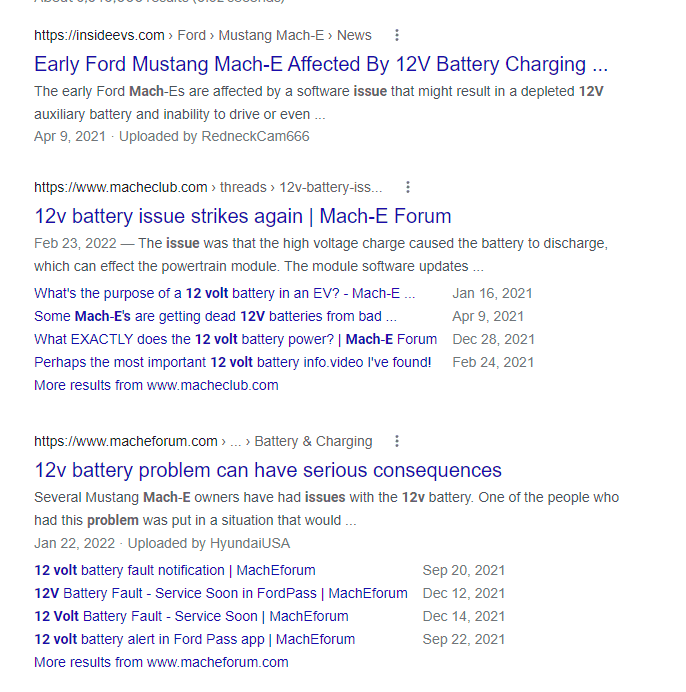Image resolution: width=686 pixels, height=692 pixels.
Task: Click the 'Jan 16, 2021' date
Action: point(492,293)
